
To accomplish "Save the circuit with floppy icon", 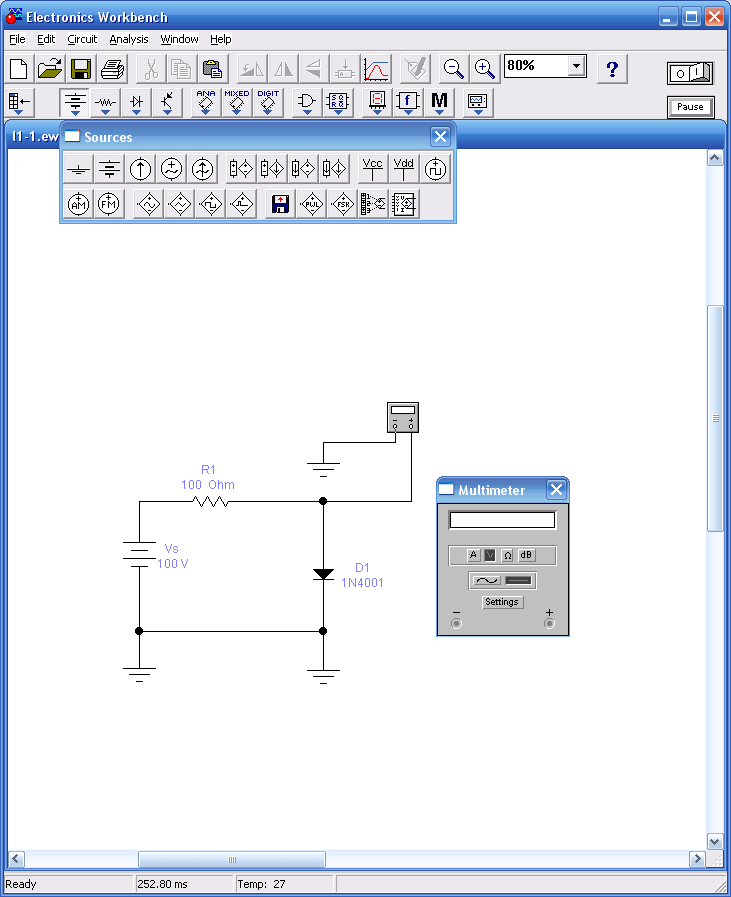I will (81, 69).
